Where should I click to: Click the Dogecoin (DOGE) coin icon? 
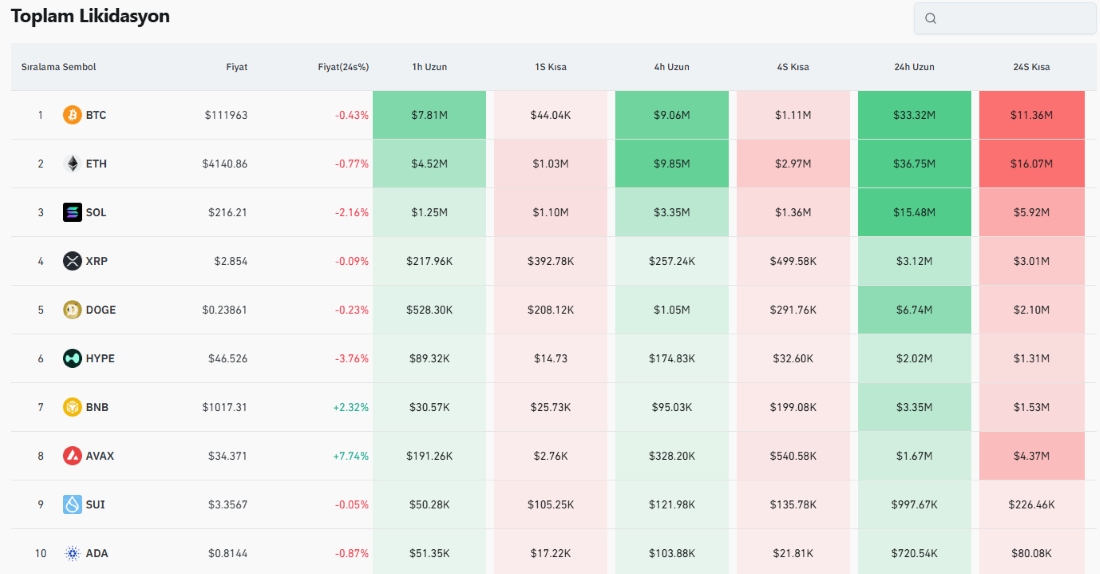coord(72,310)
